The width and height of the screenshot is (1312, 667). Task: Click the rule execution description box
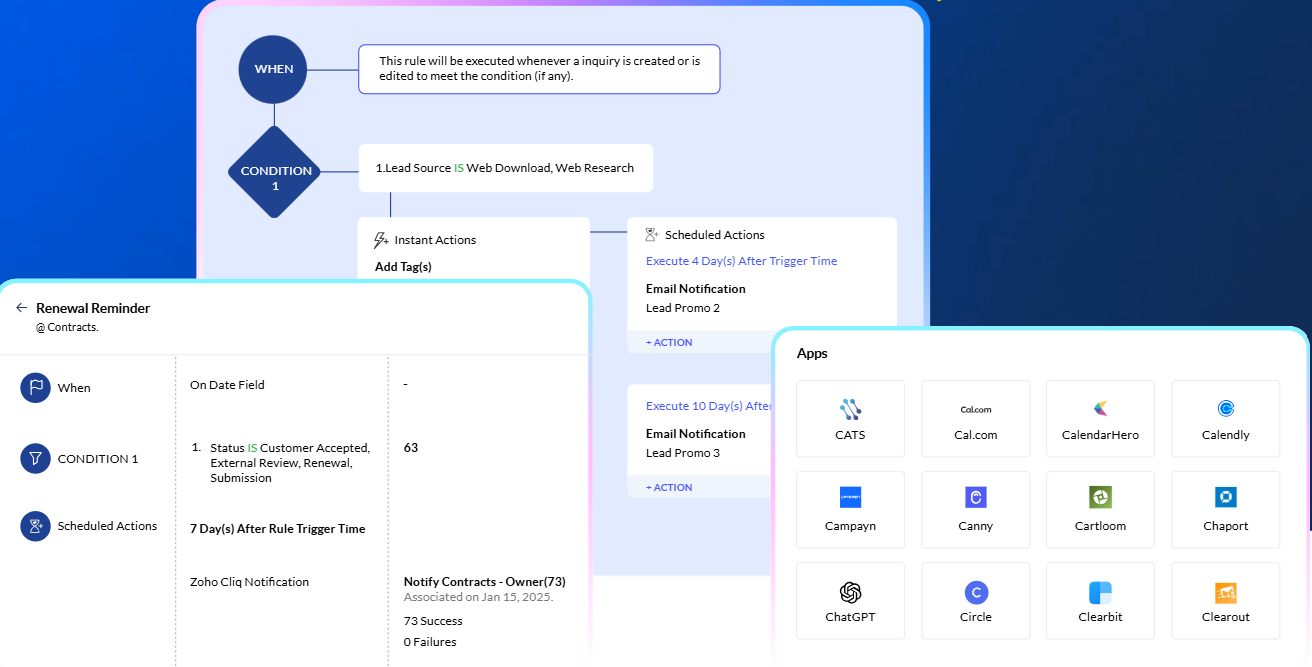(539, 69)
